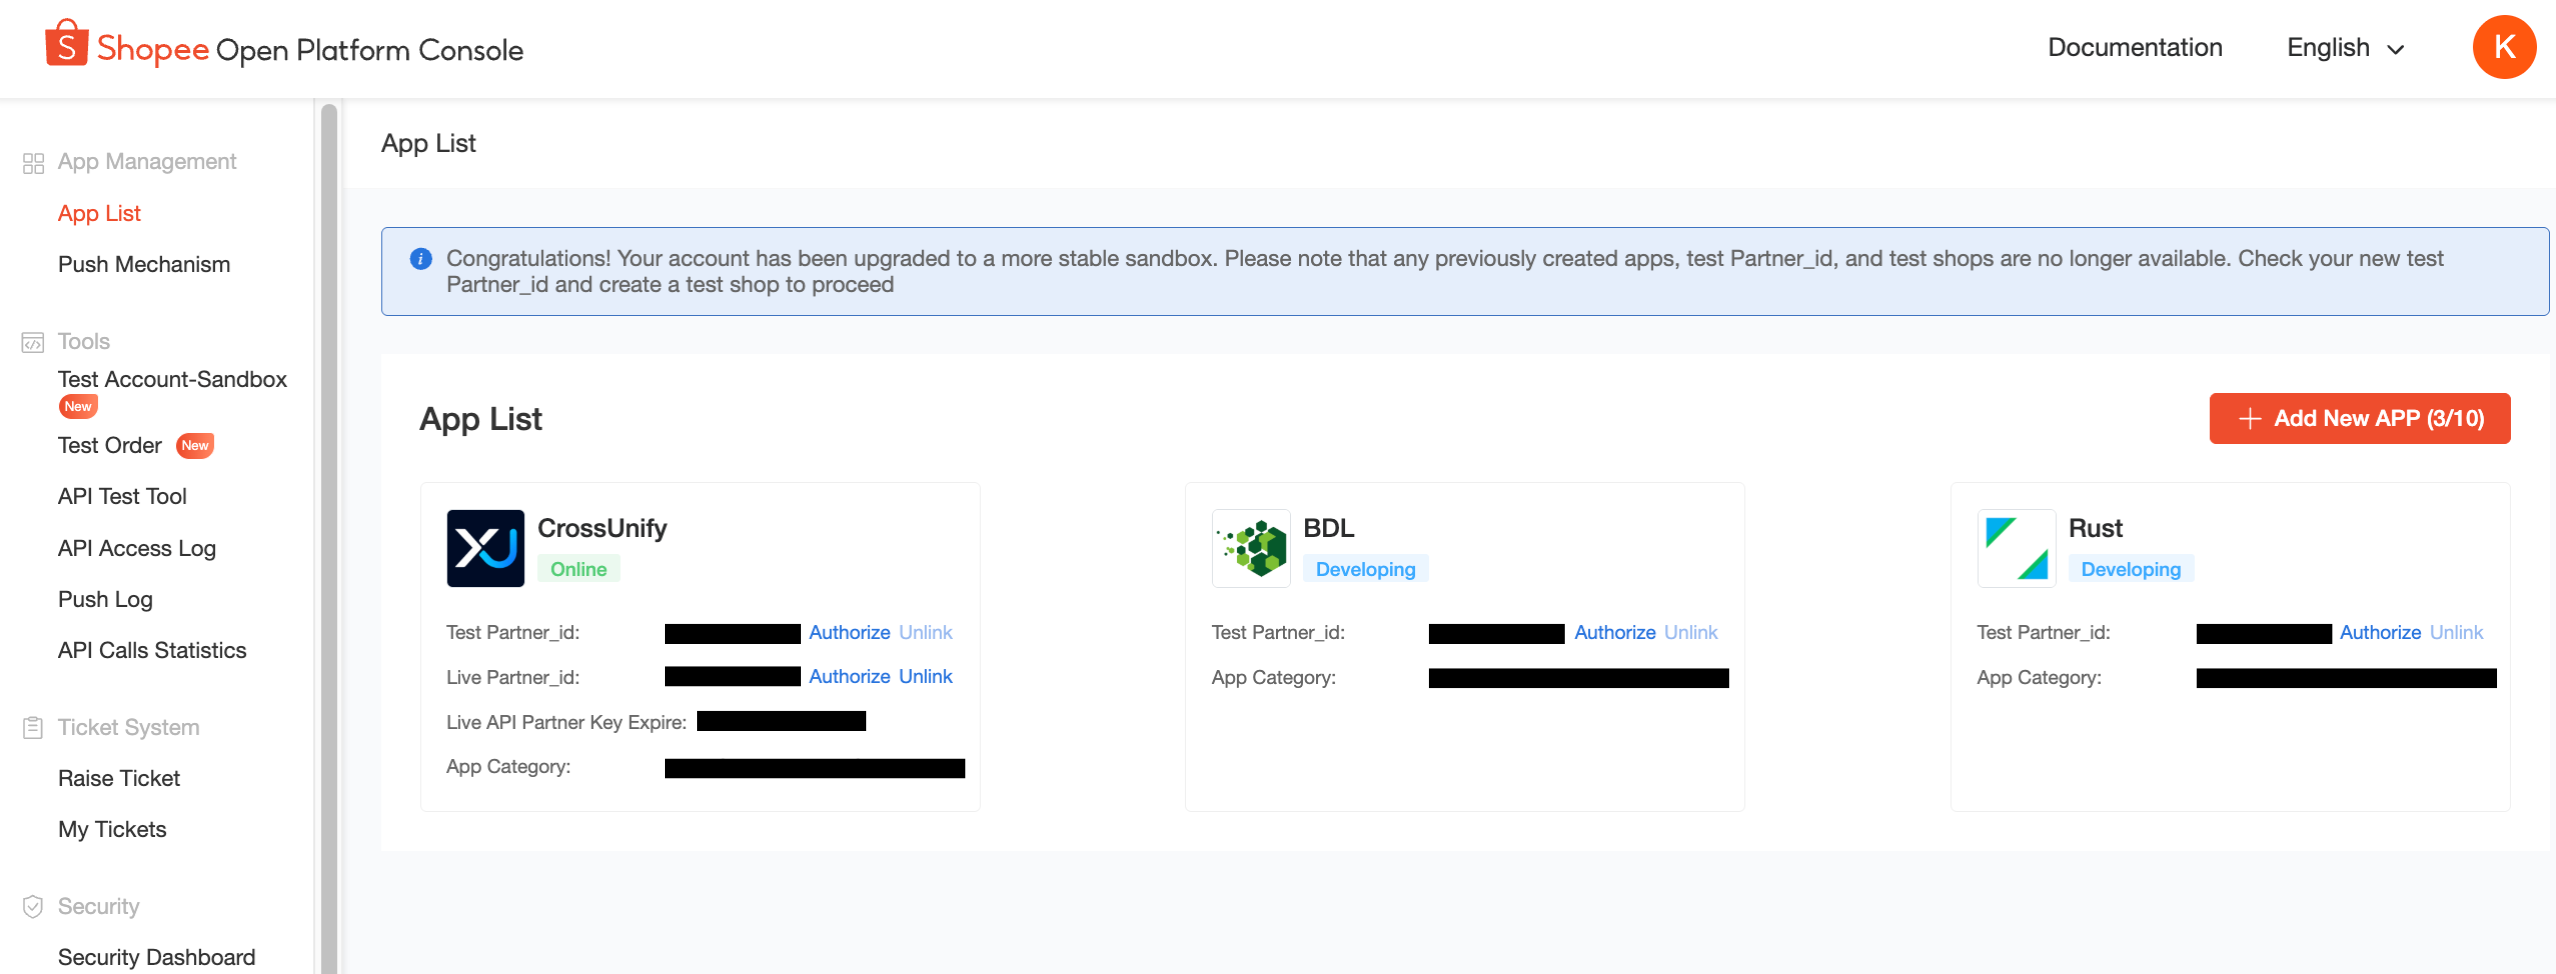Open Push Mechanism in the sidebar

[144, 264]
